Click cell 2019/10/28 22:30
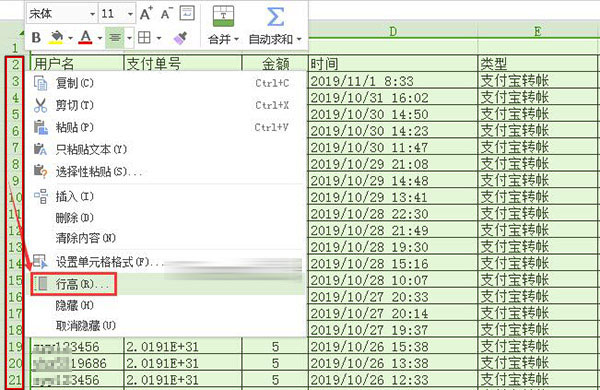Viewport: 600px width, 390px height. click(x=393, y=214)
